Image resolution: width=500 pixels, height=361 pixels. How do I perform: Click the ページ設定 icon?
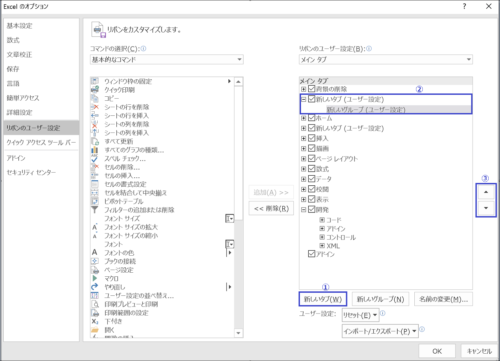[x=95, y=270]
